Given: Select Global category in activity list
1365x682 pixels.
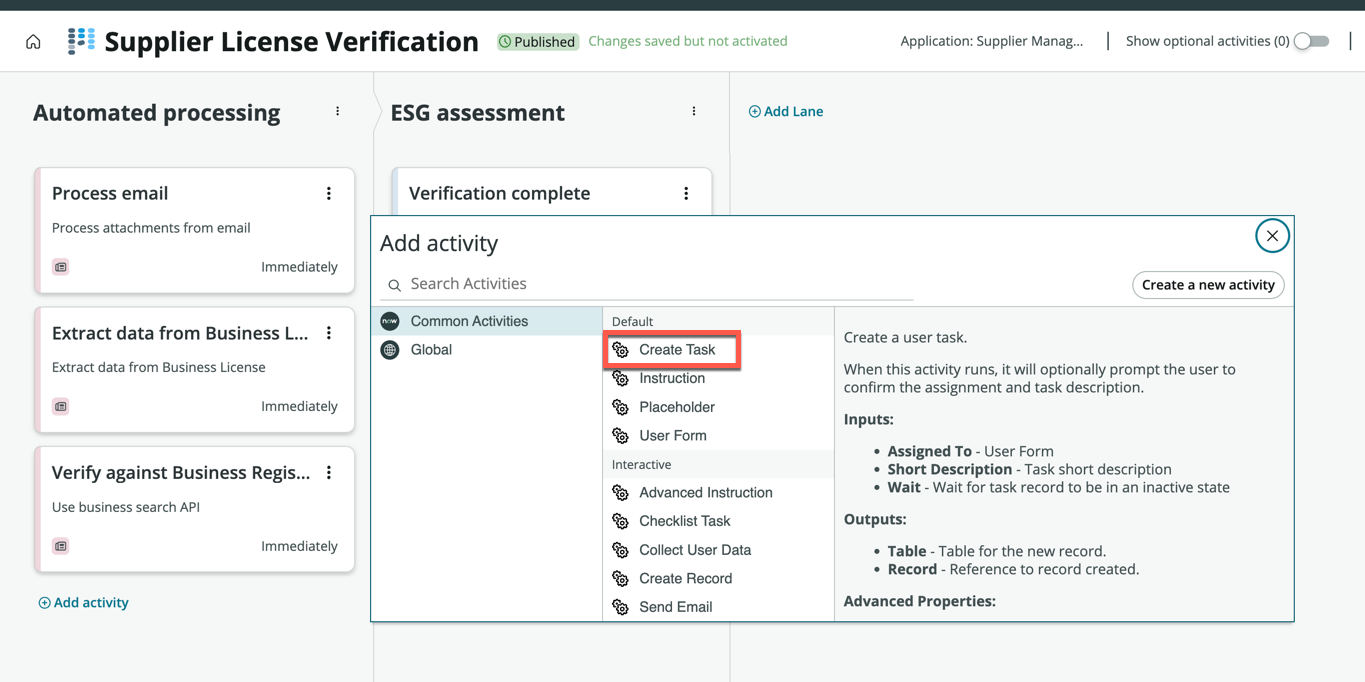Looking at the screenshot, I should (431, 350).
